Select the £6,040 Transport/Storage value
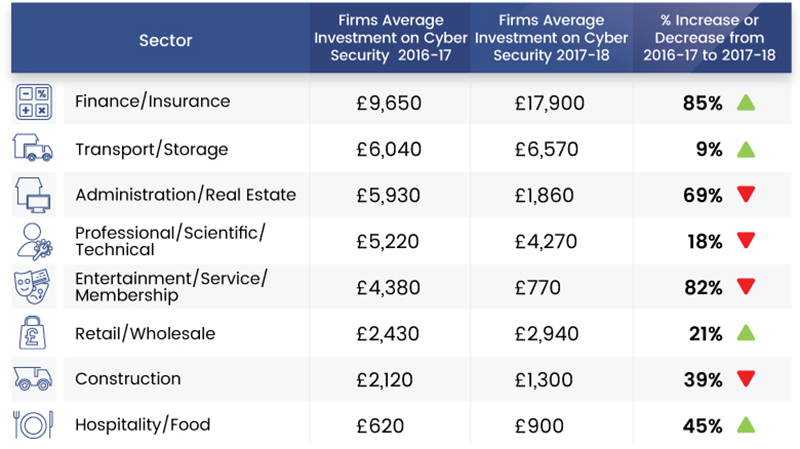Screen dimensions: 800x449 click(389, 149)
